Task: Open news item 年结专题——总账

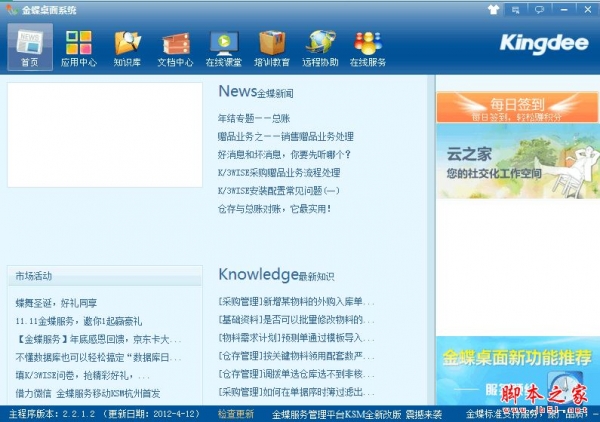Action: (254, 119)
